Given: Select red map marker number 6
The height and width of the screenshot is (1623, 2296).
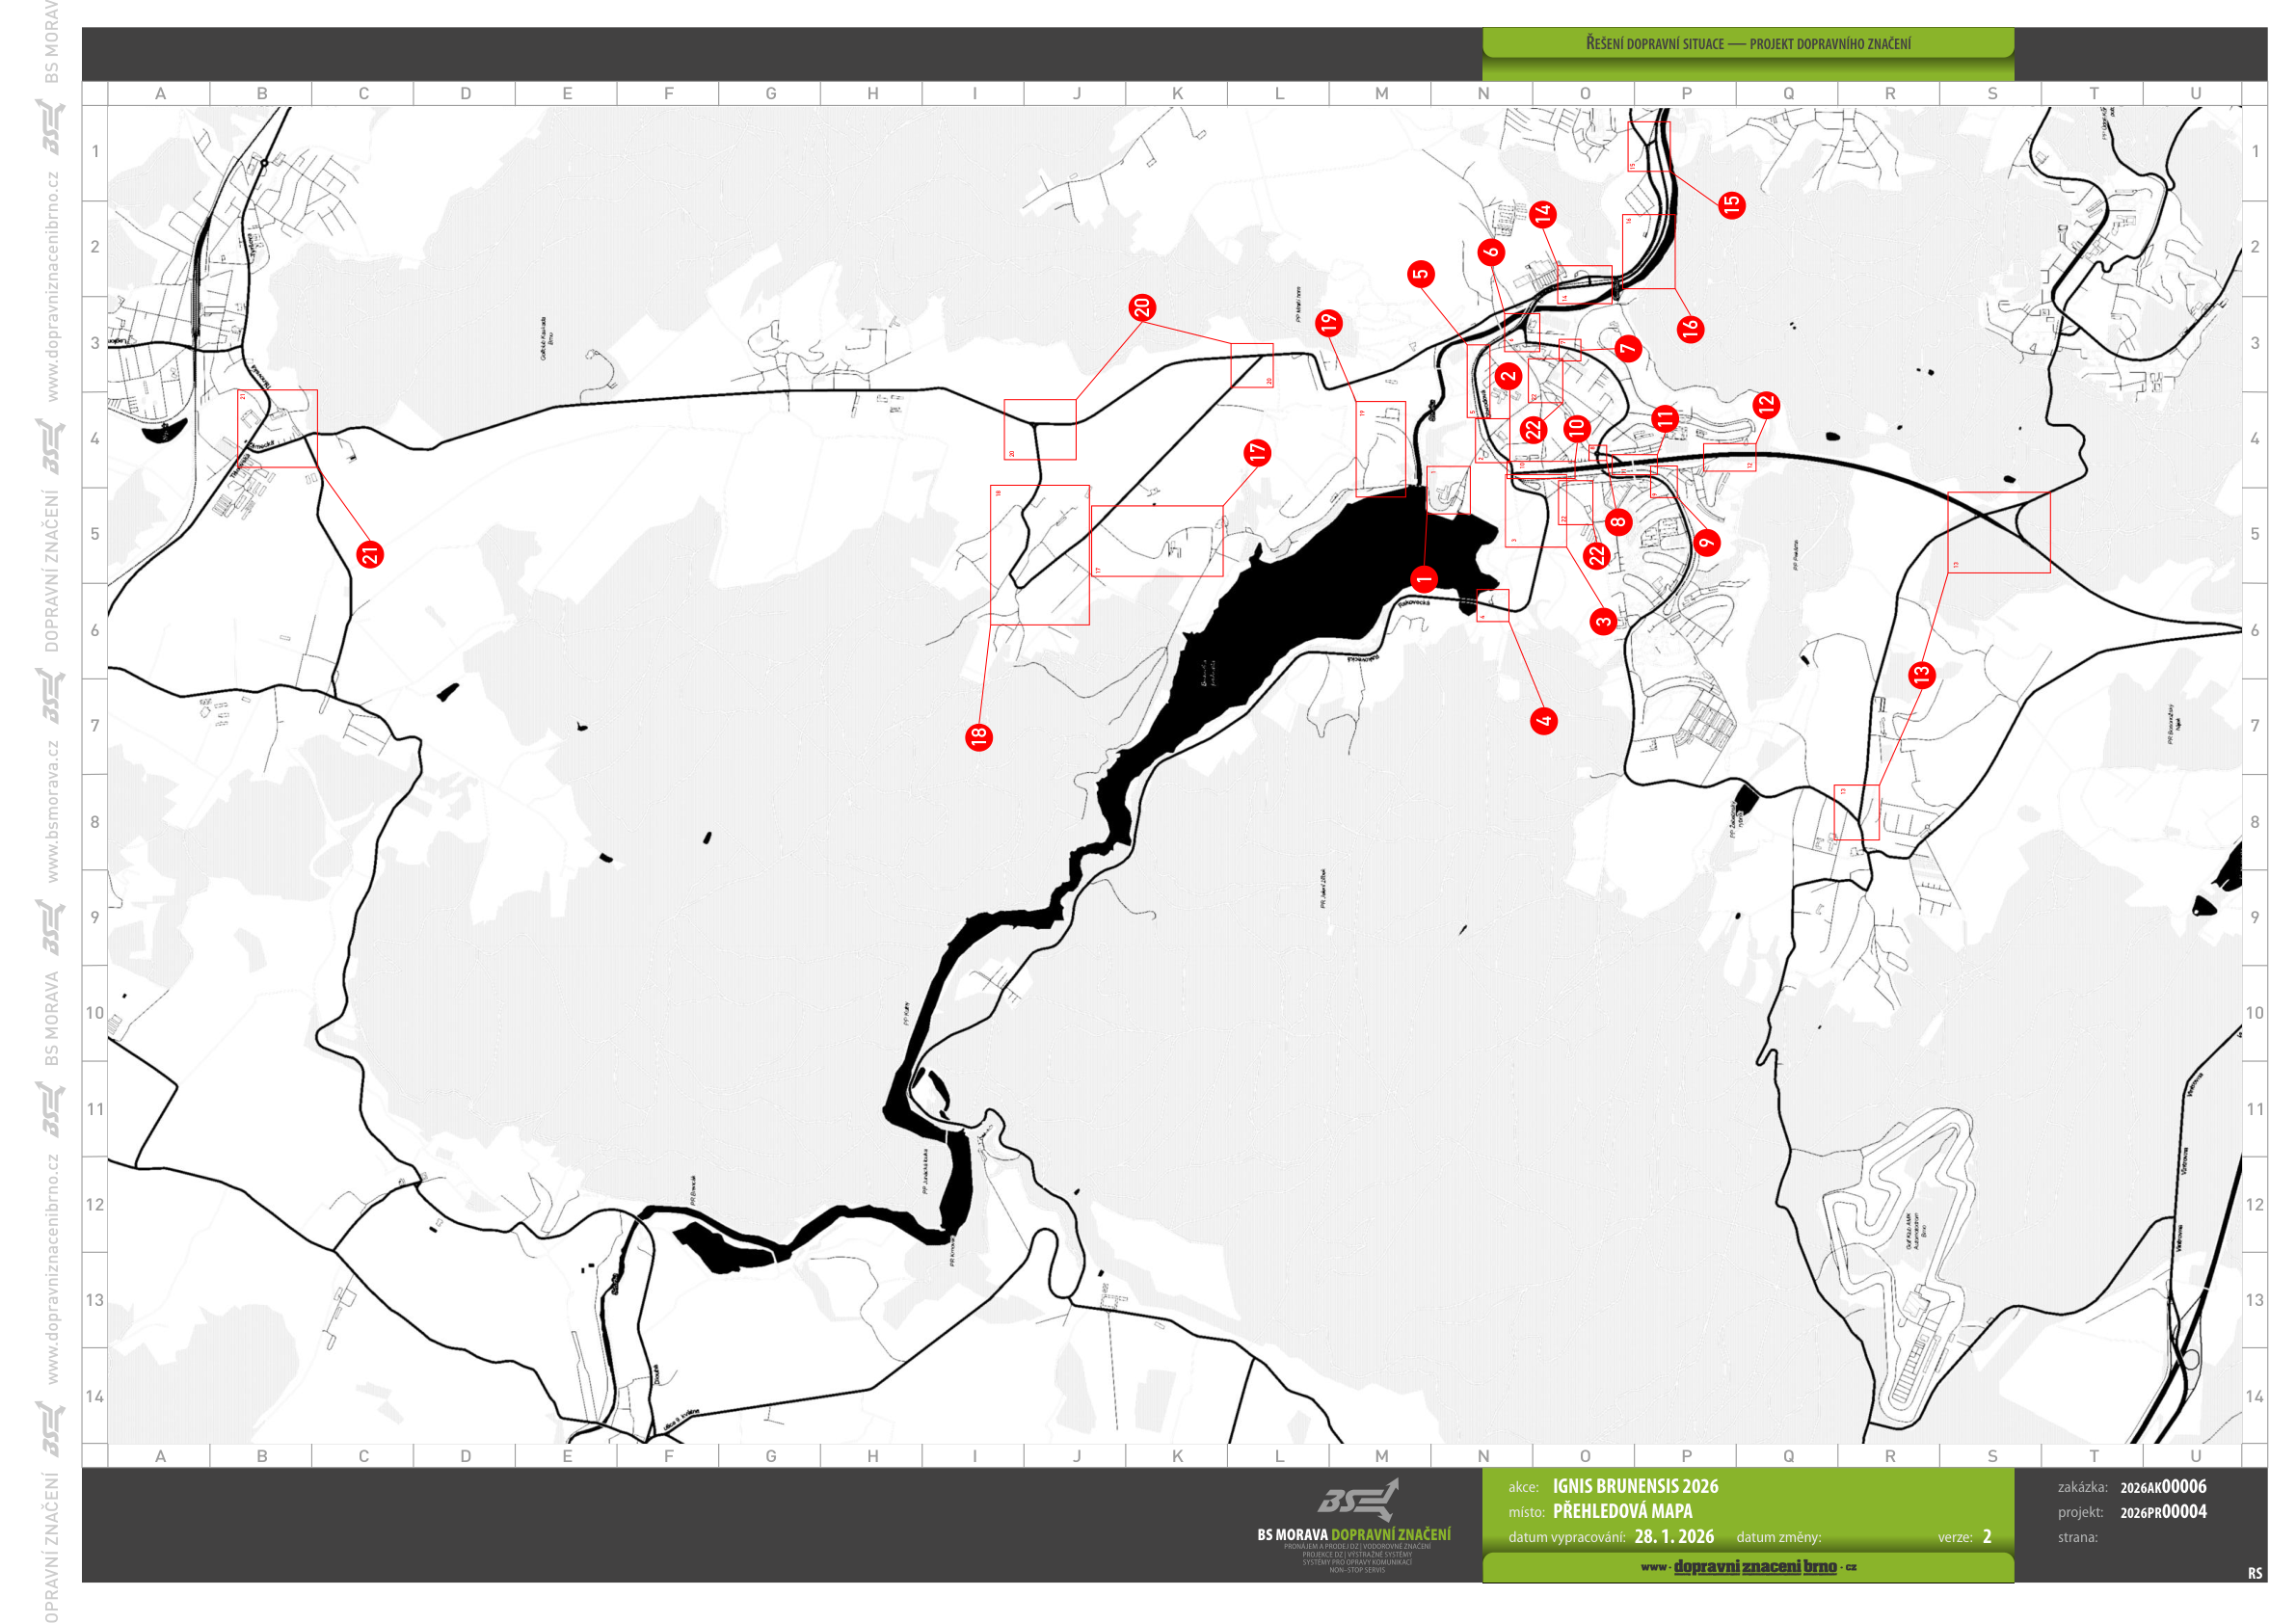Looking at the screenshot, I should point(1491,251).
